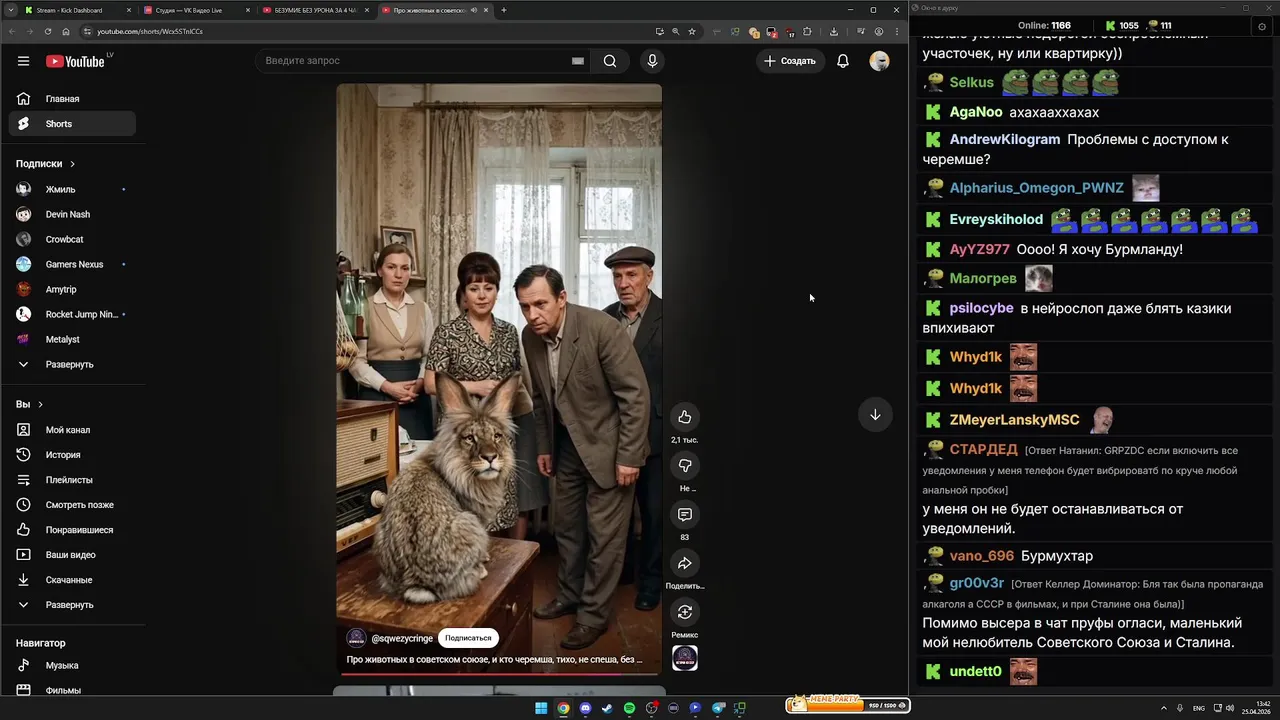Switch to Stream - Kick Dashboard tab
The height and width of the screenshot is (720, 1280).
(x=77, y=10)
